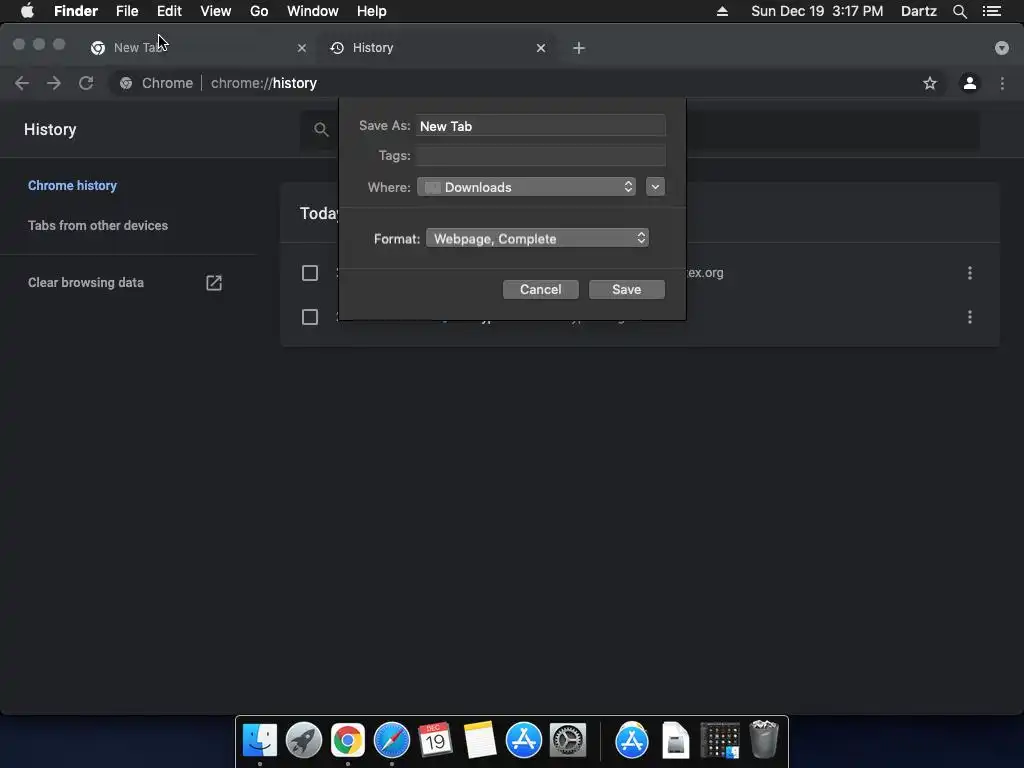Open Launchpad rocket icon in Dock
This screenshot has height=768, width=1024.
[304, 741]
